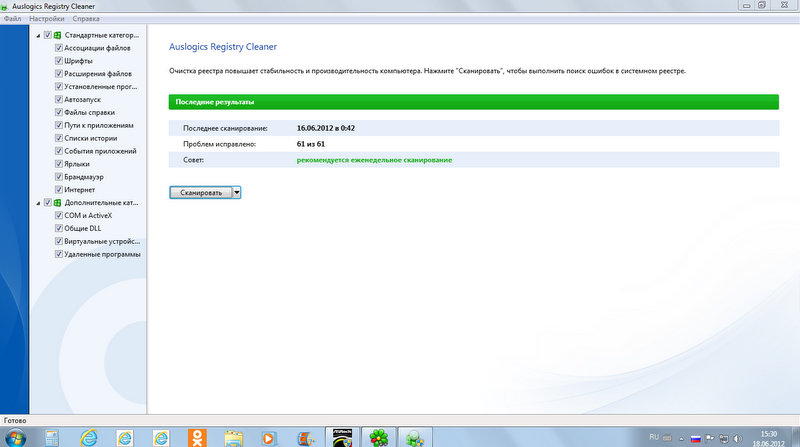This screenshot has width=800, height=447.
Task: Switch to the ICQ flower taskbar icon
Action: (x=379, y=438)
